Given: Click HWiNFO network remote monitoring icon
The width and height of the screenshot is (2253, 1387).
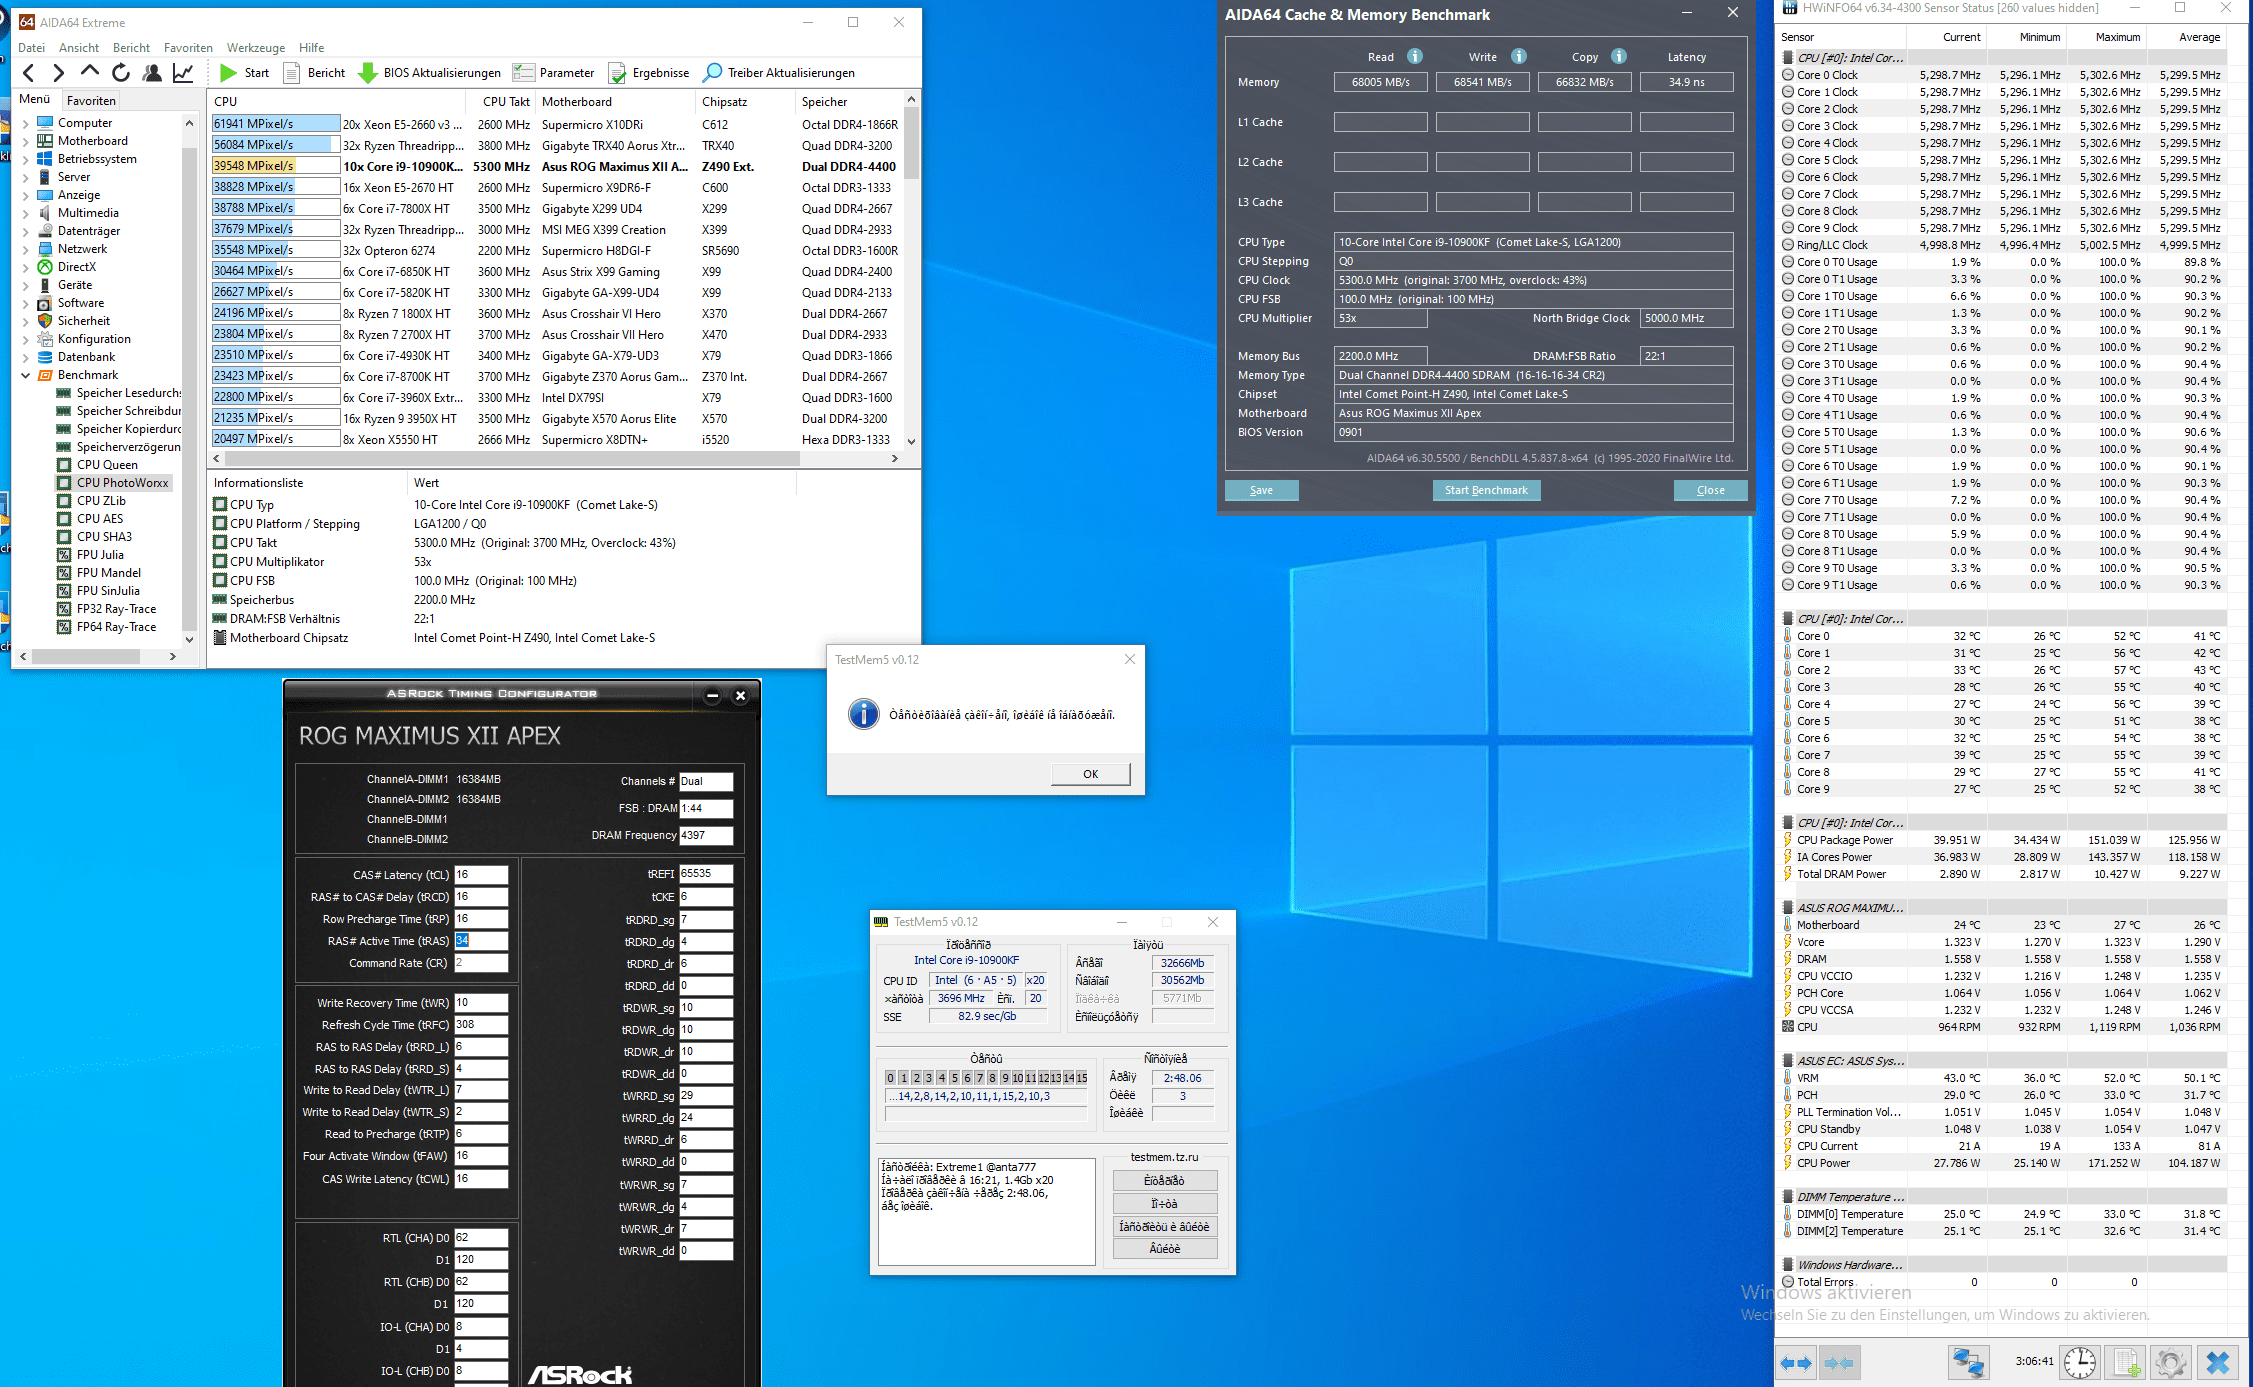Looking at the screenshot, I should coord(1968,1362).
